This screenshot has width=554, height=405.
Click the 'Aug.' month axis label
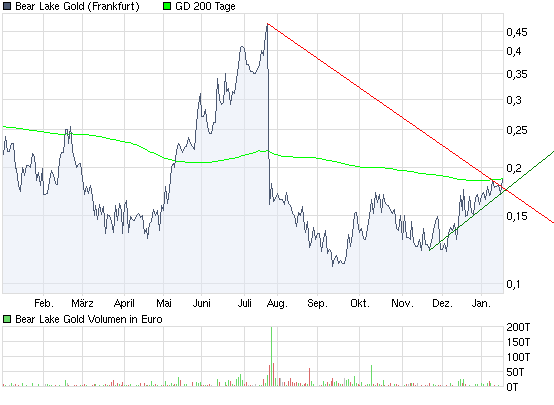tap(277, 304)
